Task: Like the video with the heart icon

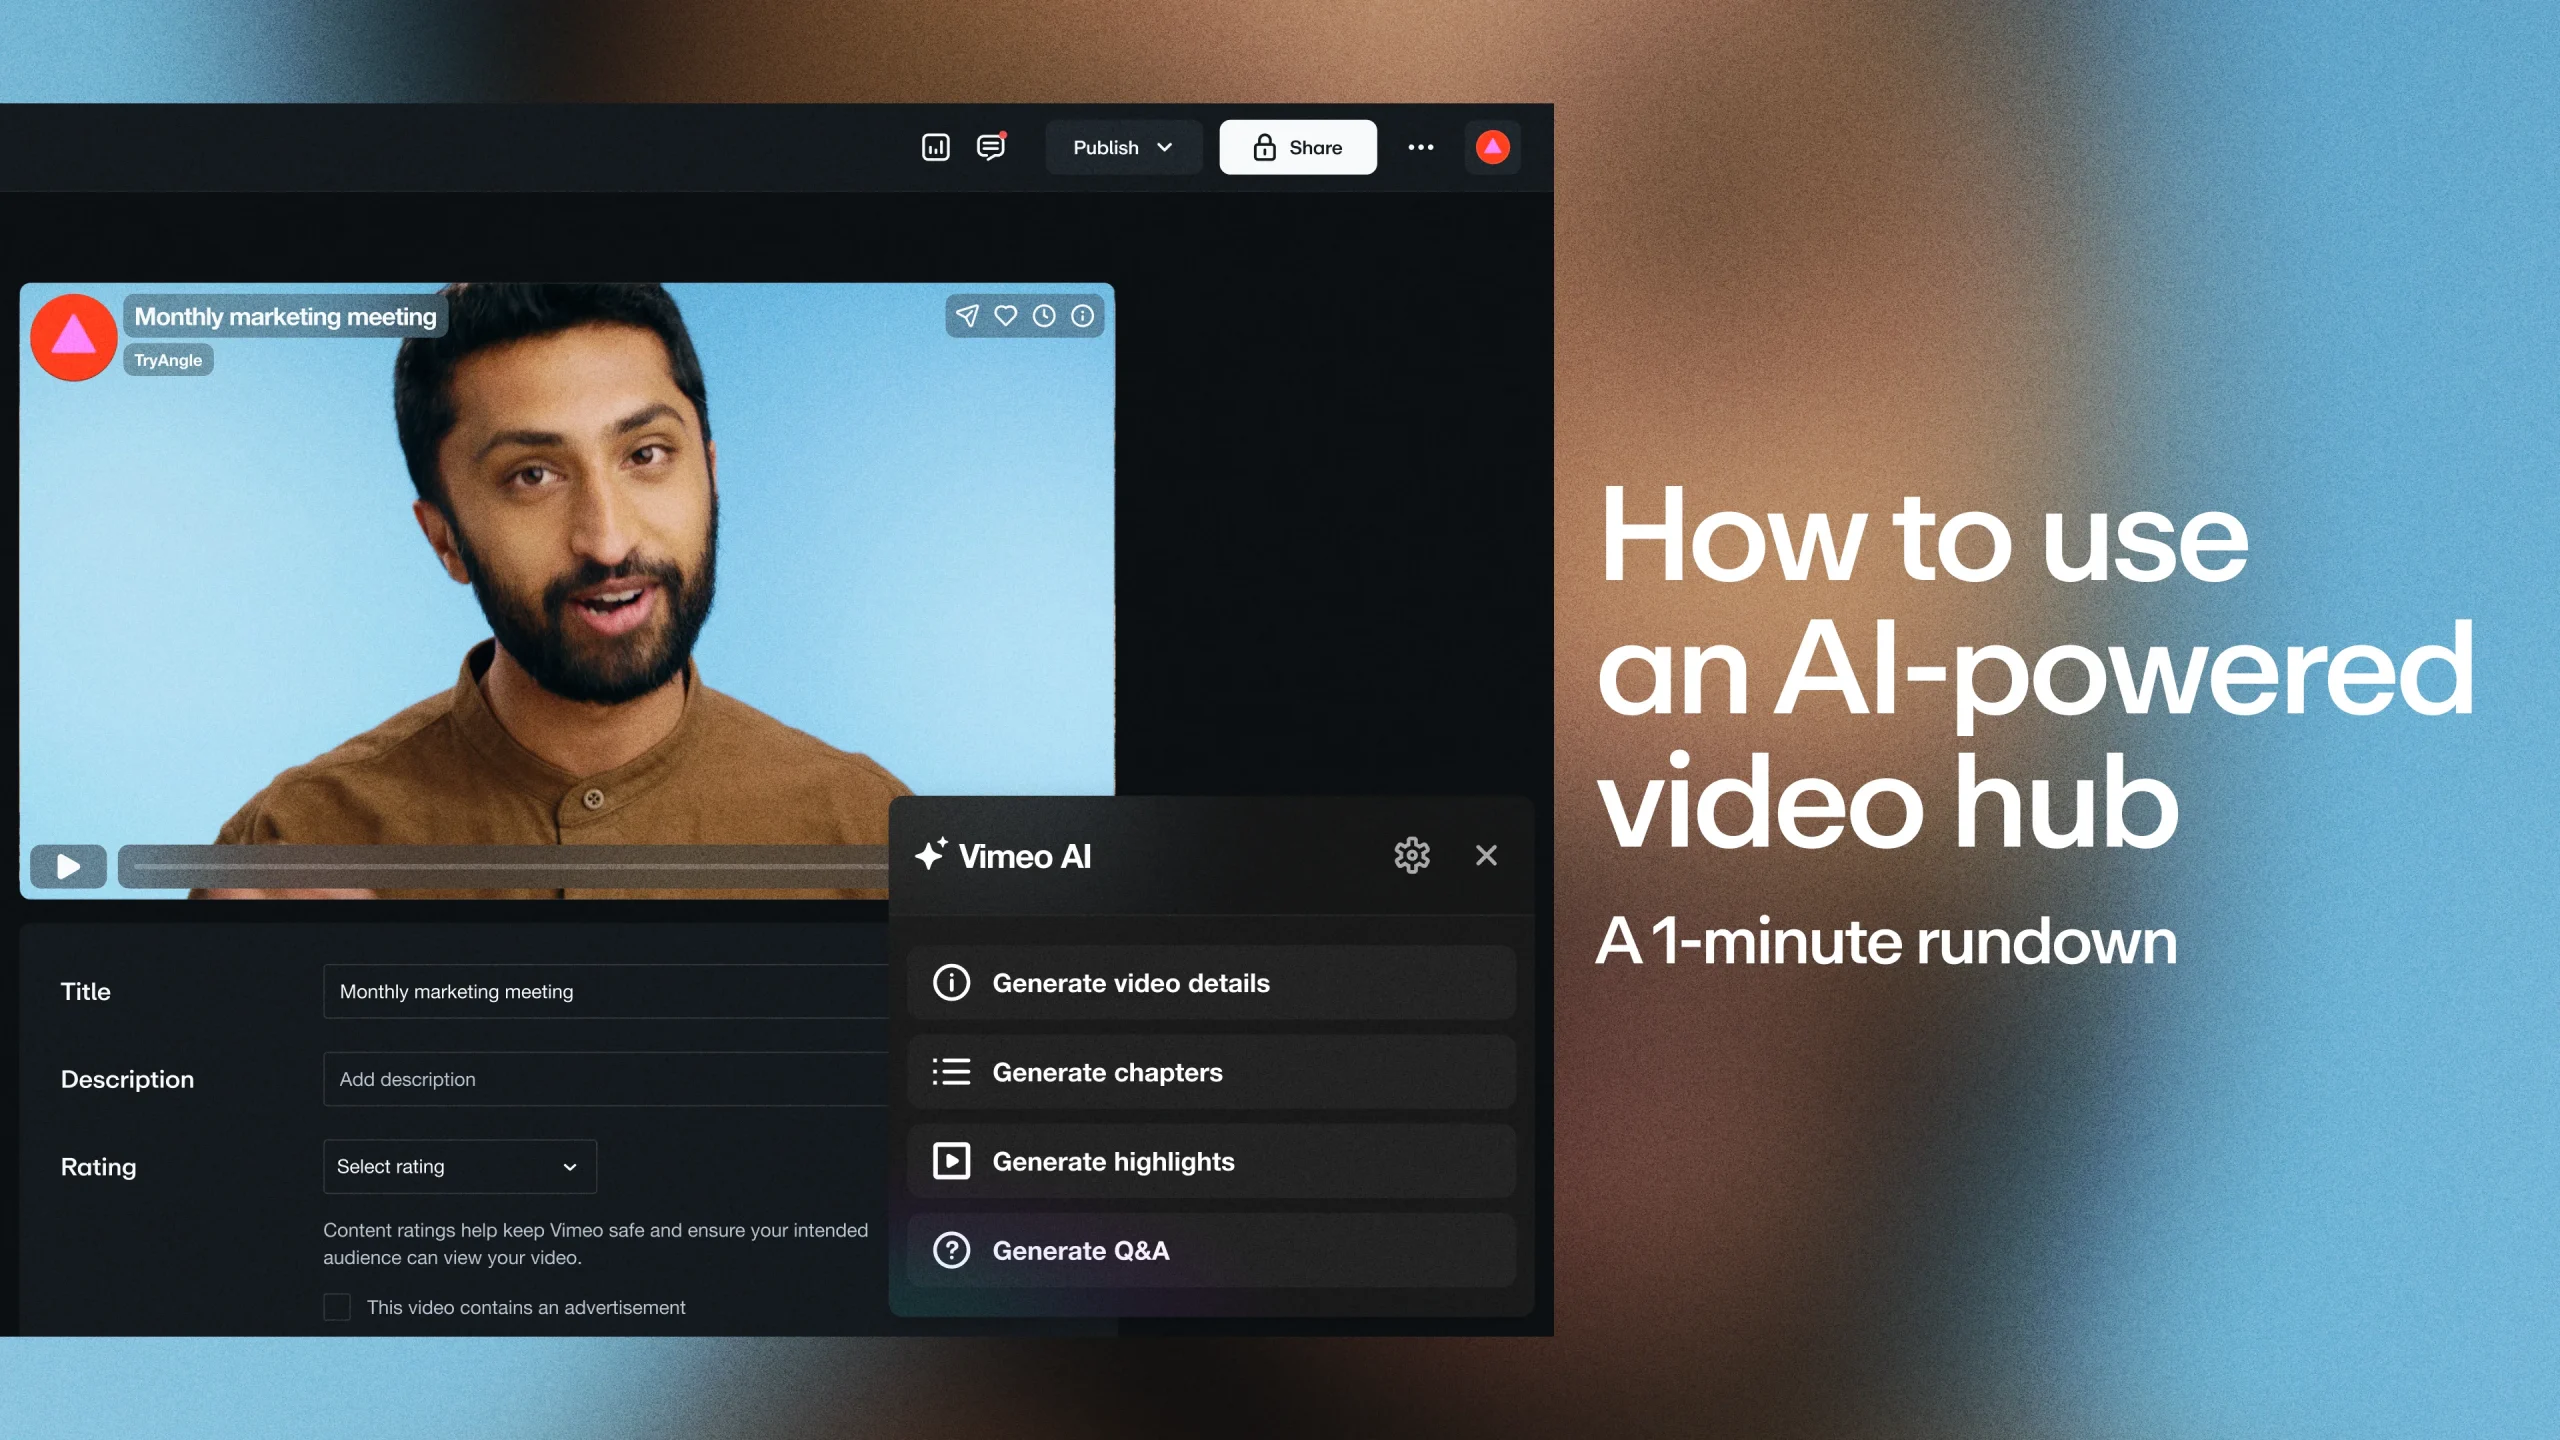Action: click(1006, 316)
